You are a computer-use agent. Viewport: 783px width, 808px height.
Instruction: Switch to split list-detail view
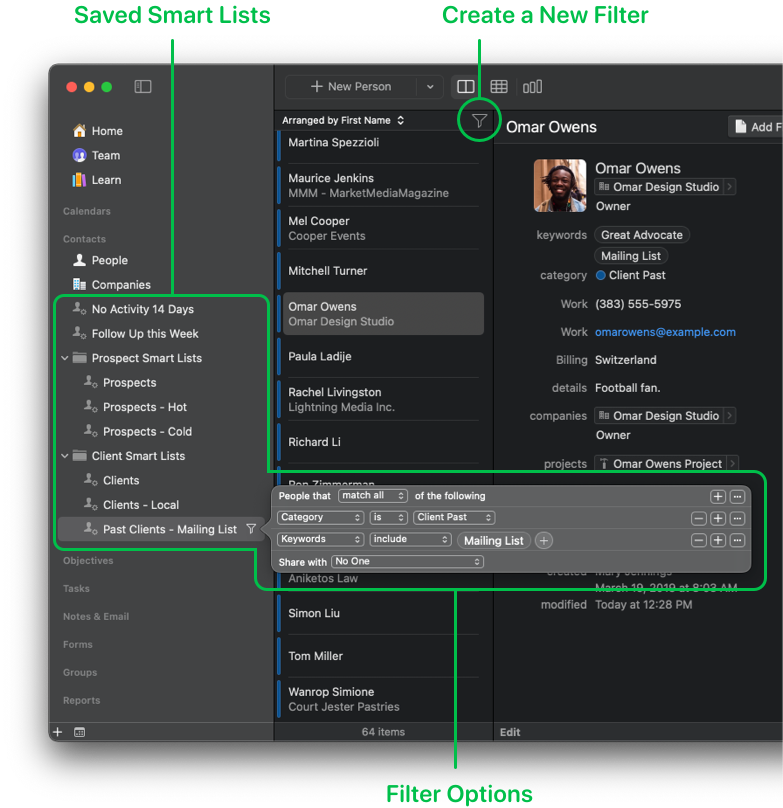click(465, 87)
